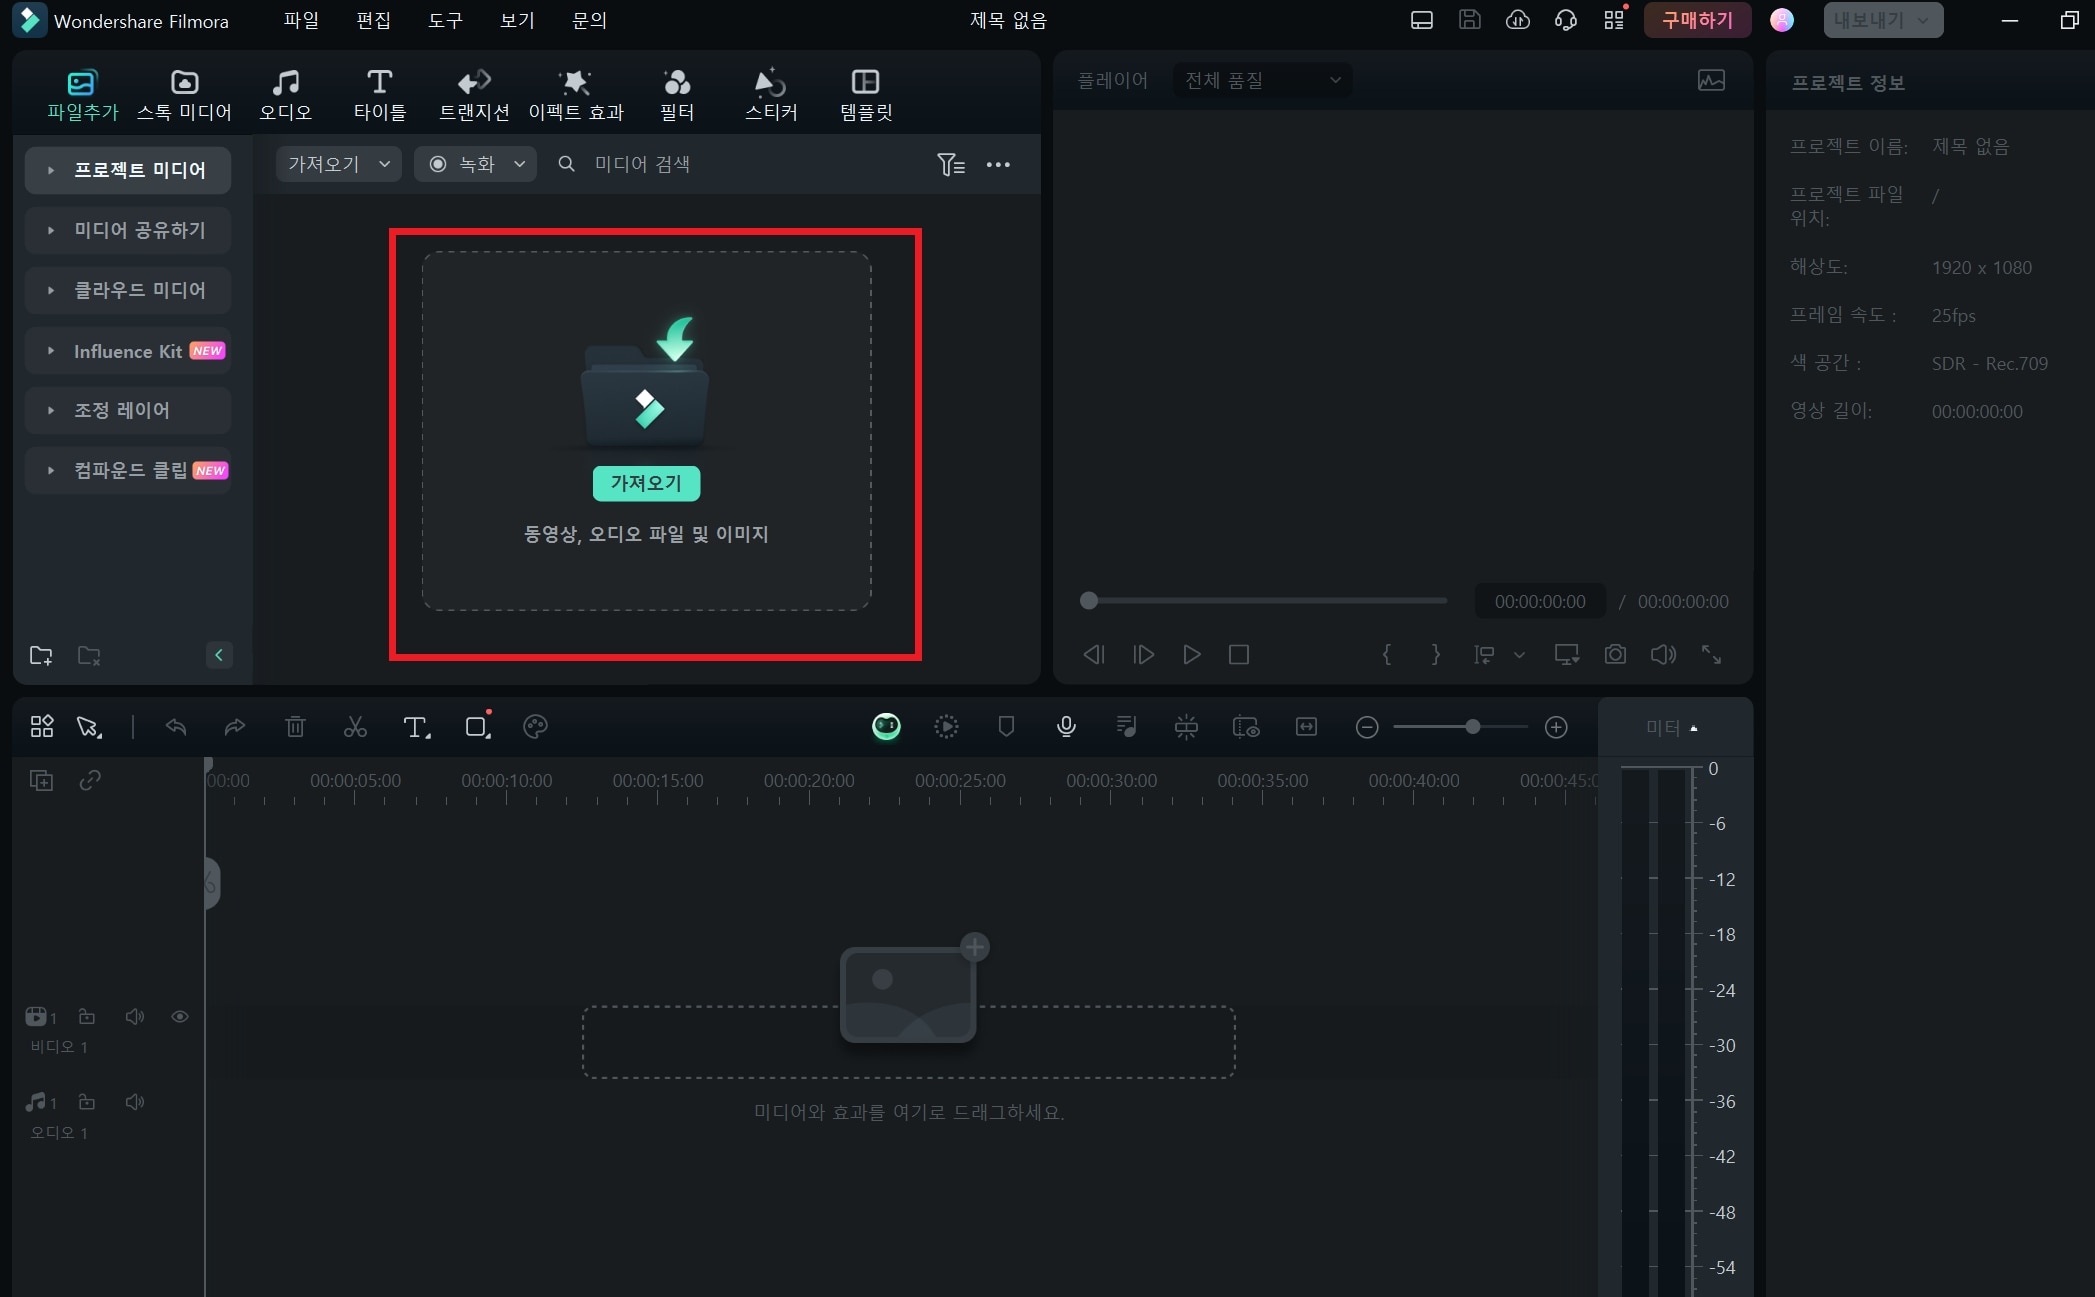The width and height of the screenshot is (2095, 1297).
Task: Toggle visibility of 비디오 1 track
Action: [180, 1017]
